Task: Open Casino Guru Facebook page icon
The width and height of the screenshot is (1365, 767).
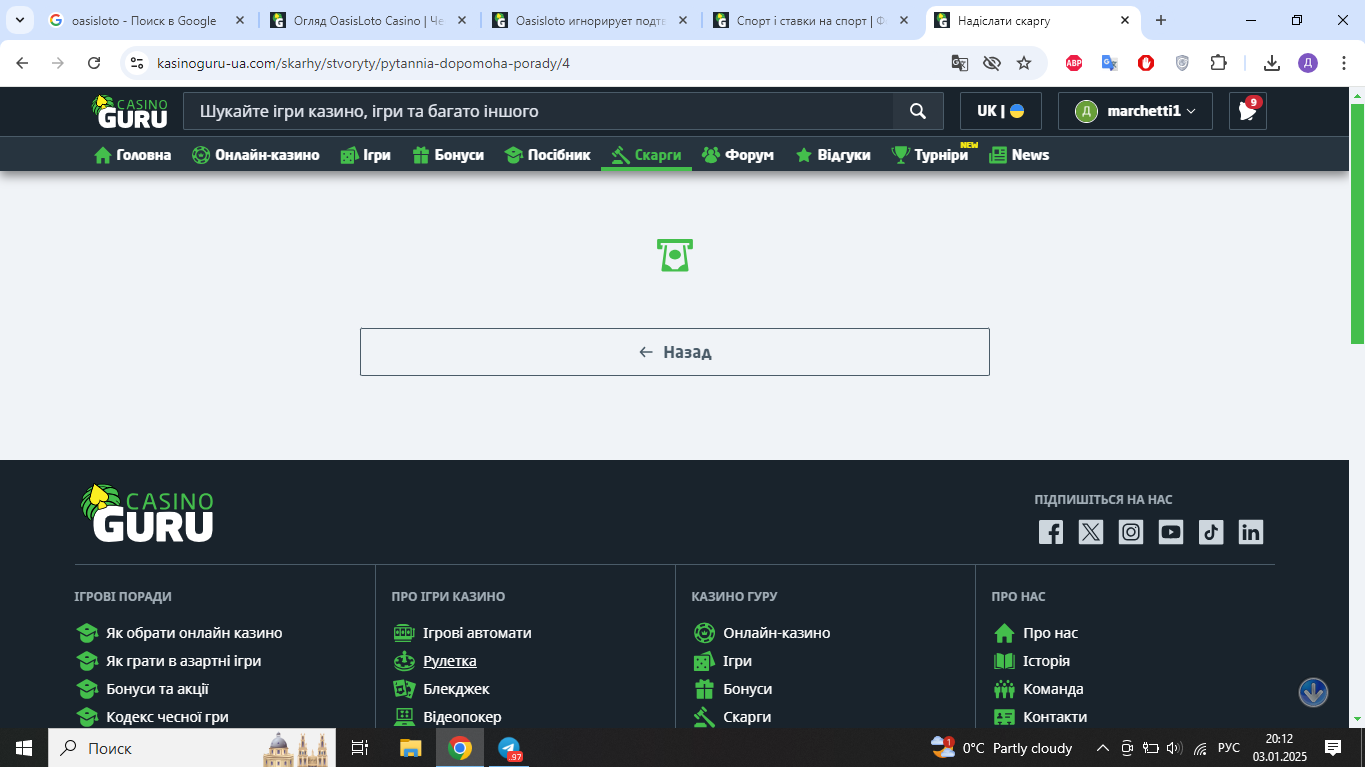Action: coord(1051,532)
